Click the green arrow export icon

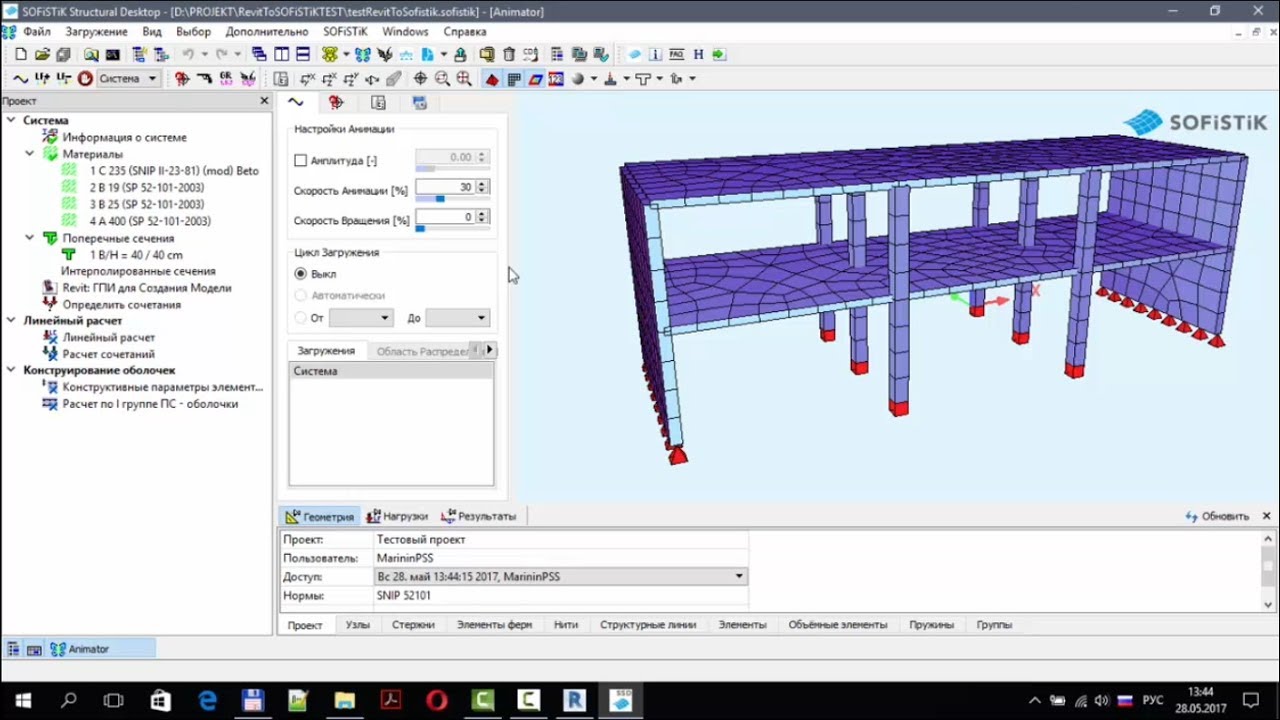tap(719, 55)
